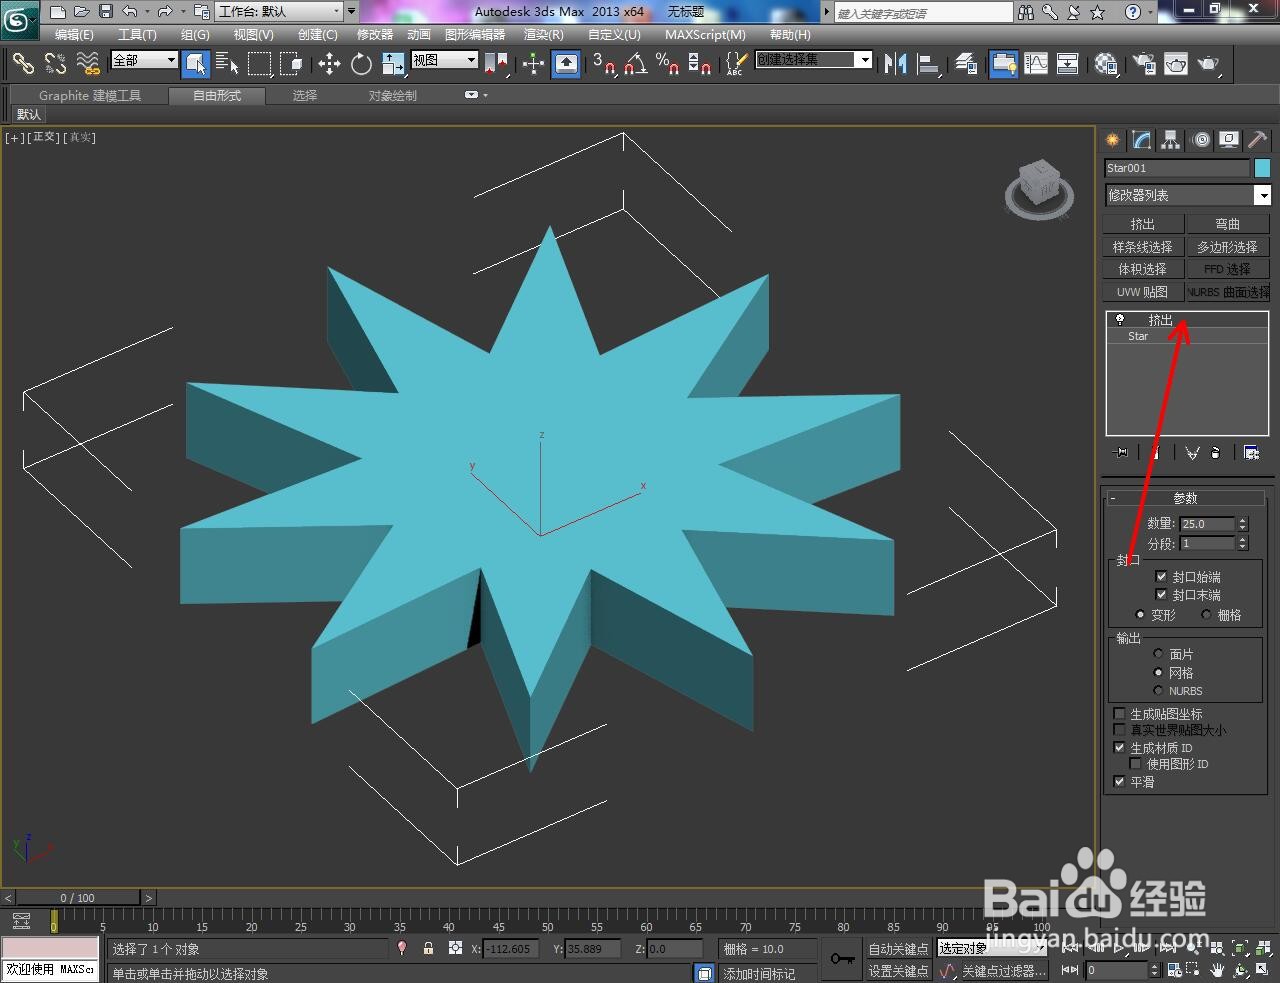This screenshot has height=983, width=1280.
Task: Activate the Select and Move tool
Action: (329, 64)
